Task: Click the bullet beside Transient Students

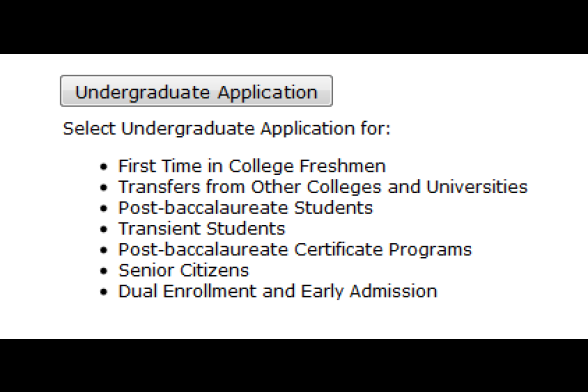Action: [104, 229]
